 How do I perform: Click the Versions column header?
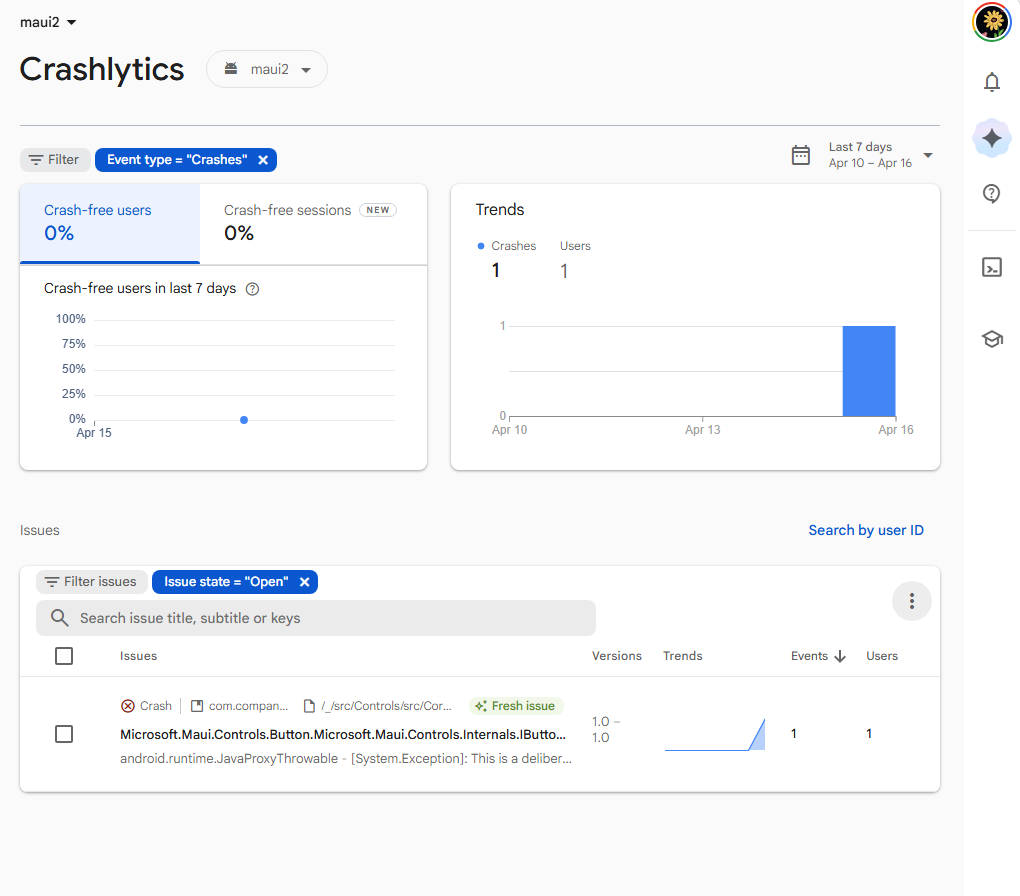(x=617, y=656)
